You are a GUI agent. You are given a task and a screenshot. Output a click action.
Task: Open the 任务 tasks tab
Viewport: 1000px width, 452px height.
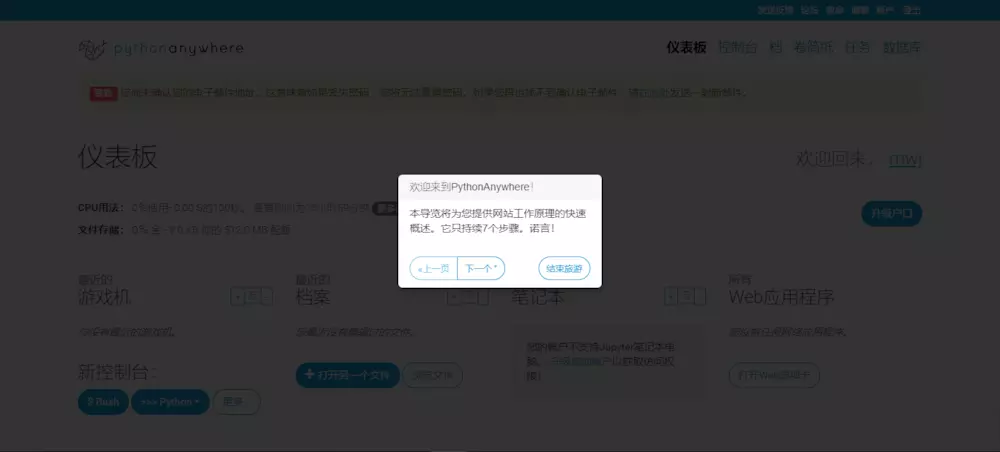pos(857,47)
